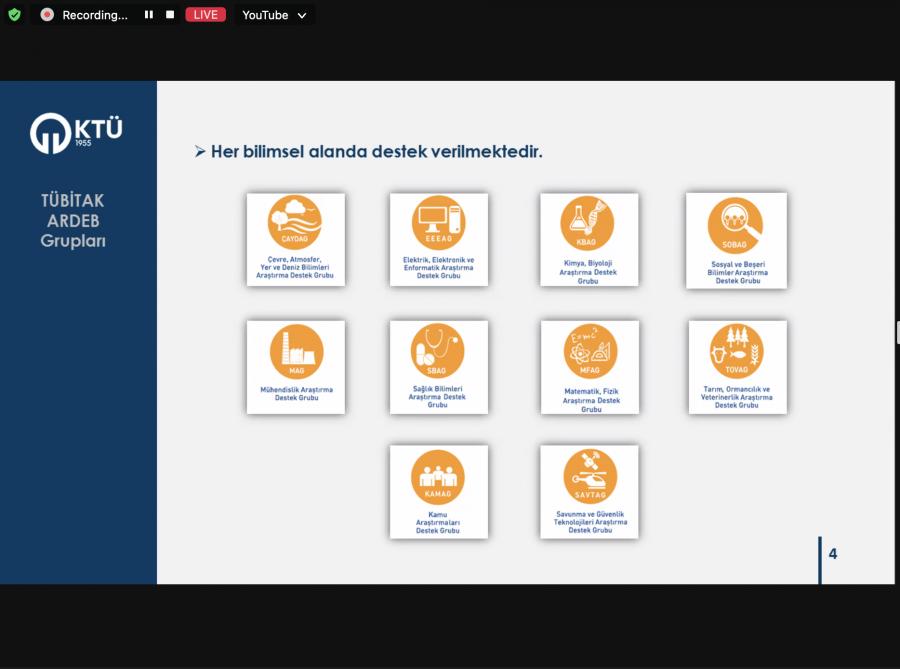Click the 'Matematik, Fizik Araştırma Destek Grubu' caption
The width and height of the screenshot is (900, 669).
point(591,400)
